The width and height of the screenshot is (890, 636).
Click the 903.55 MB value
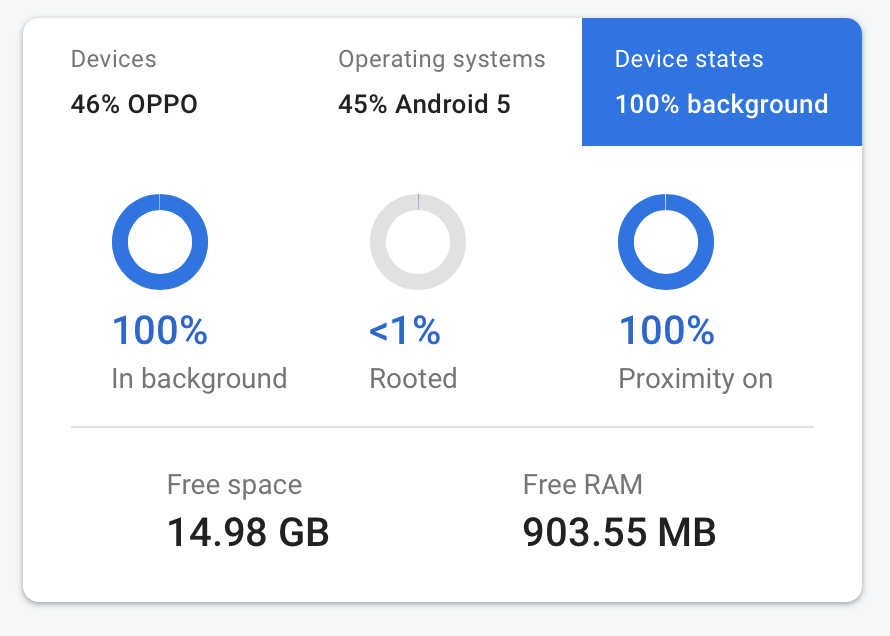tap(619, 533)
